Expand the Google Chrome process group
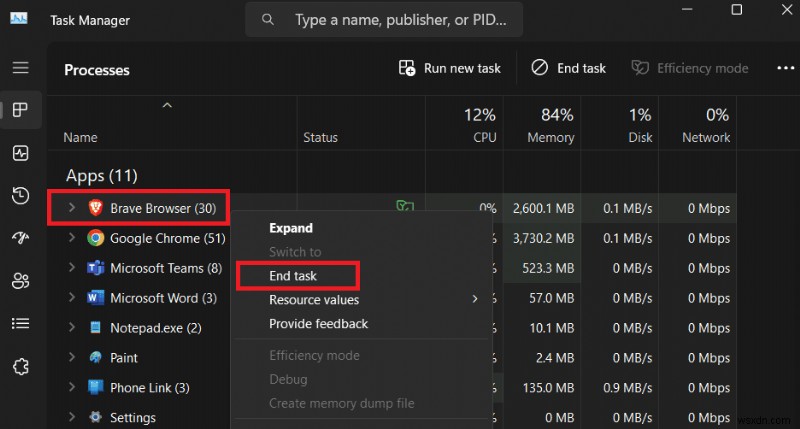This screenshot has width=800, height=429. (71, 237)
